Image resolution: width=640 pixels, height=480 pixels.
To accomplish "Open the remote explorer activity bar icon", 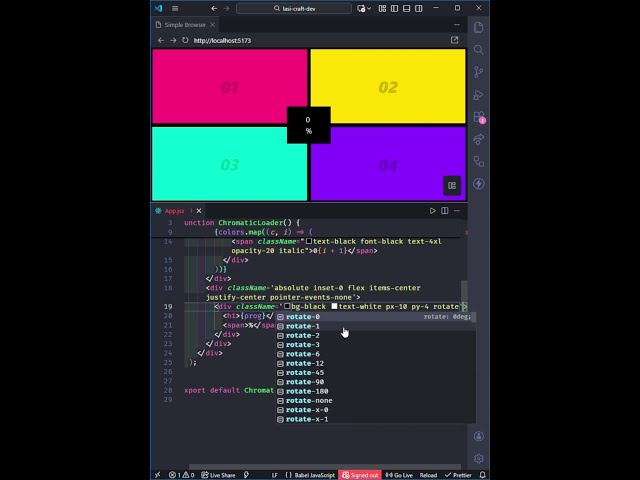I will click(x=479, y=162).
